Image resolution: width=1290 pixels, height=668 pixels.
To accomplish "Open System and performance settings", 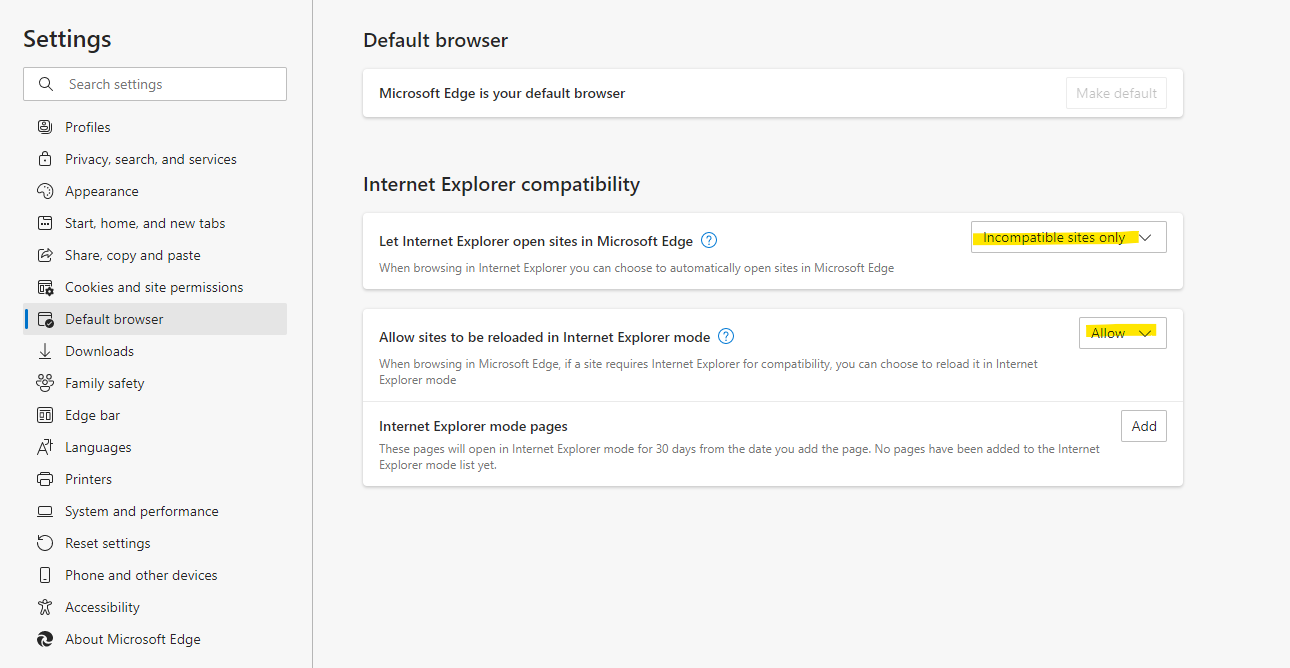I will 155,511.
